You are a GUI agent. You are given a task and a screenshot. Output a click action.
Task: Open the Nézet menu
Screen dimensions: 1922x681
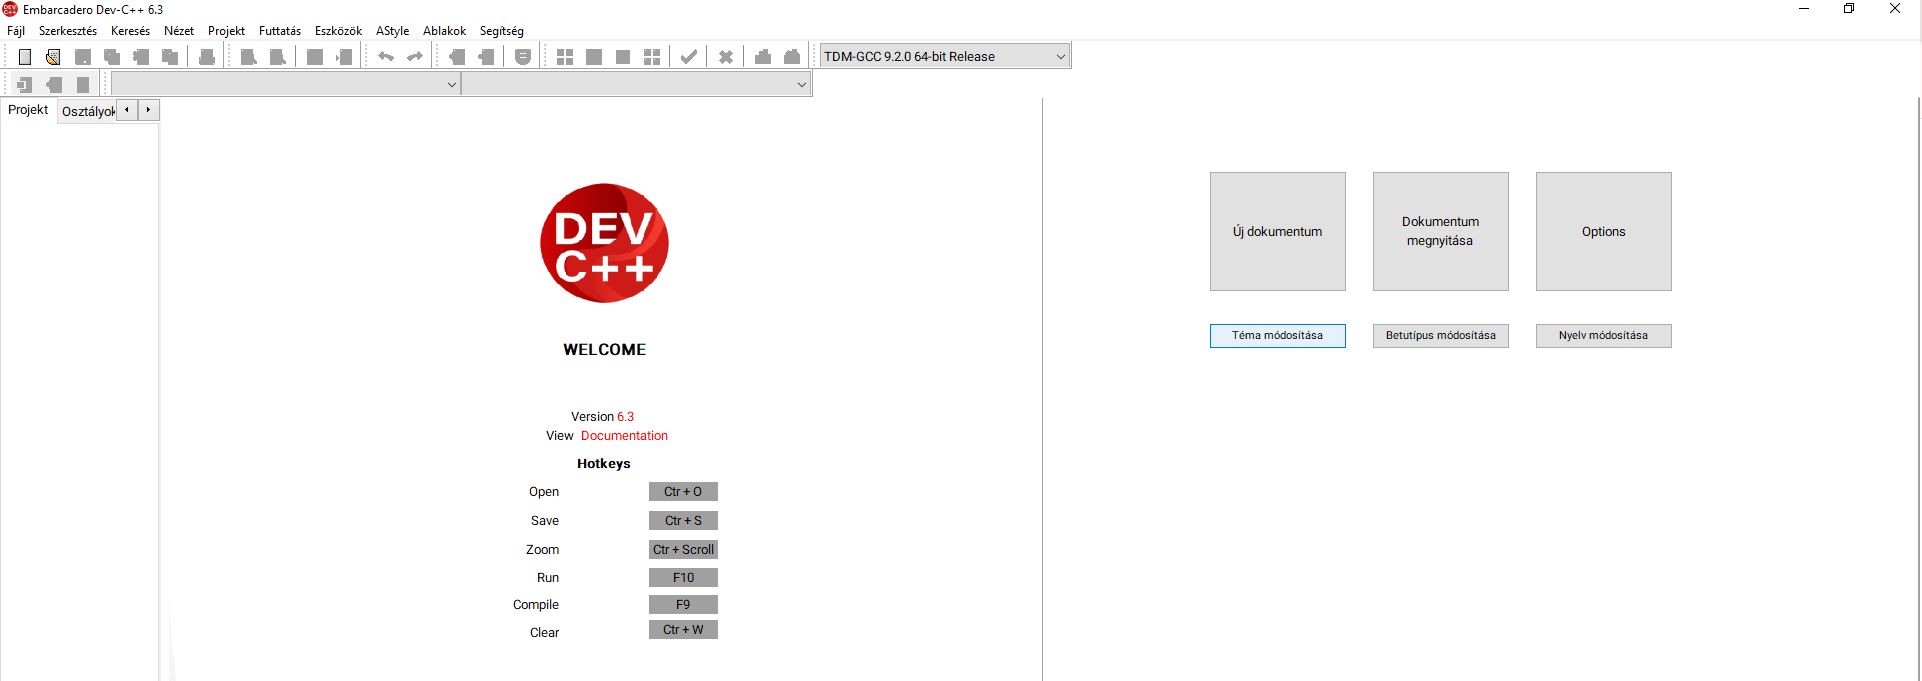[179, 31]
